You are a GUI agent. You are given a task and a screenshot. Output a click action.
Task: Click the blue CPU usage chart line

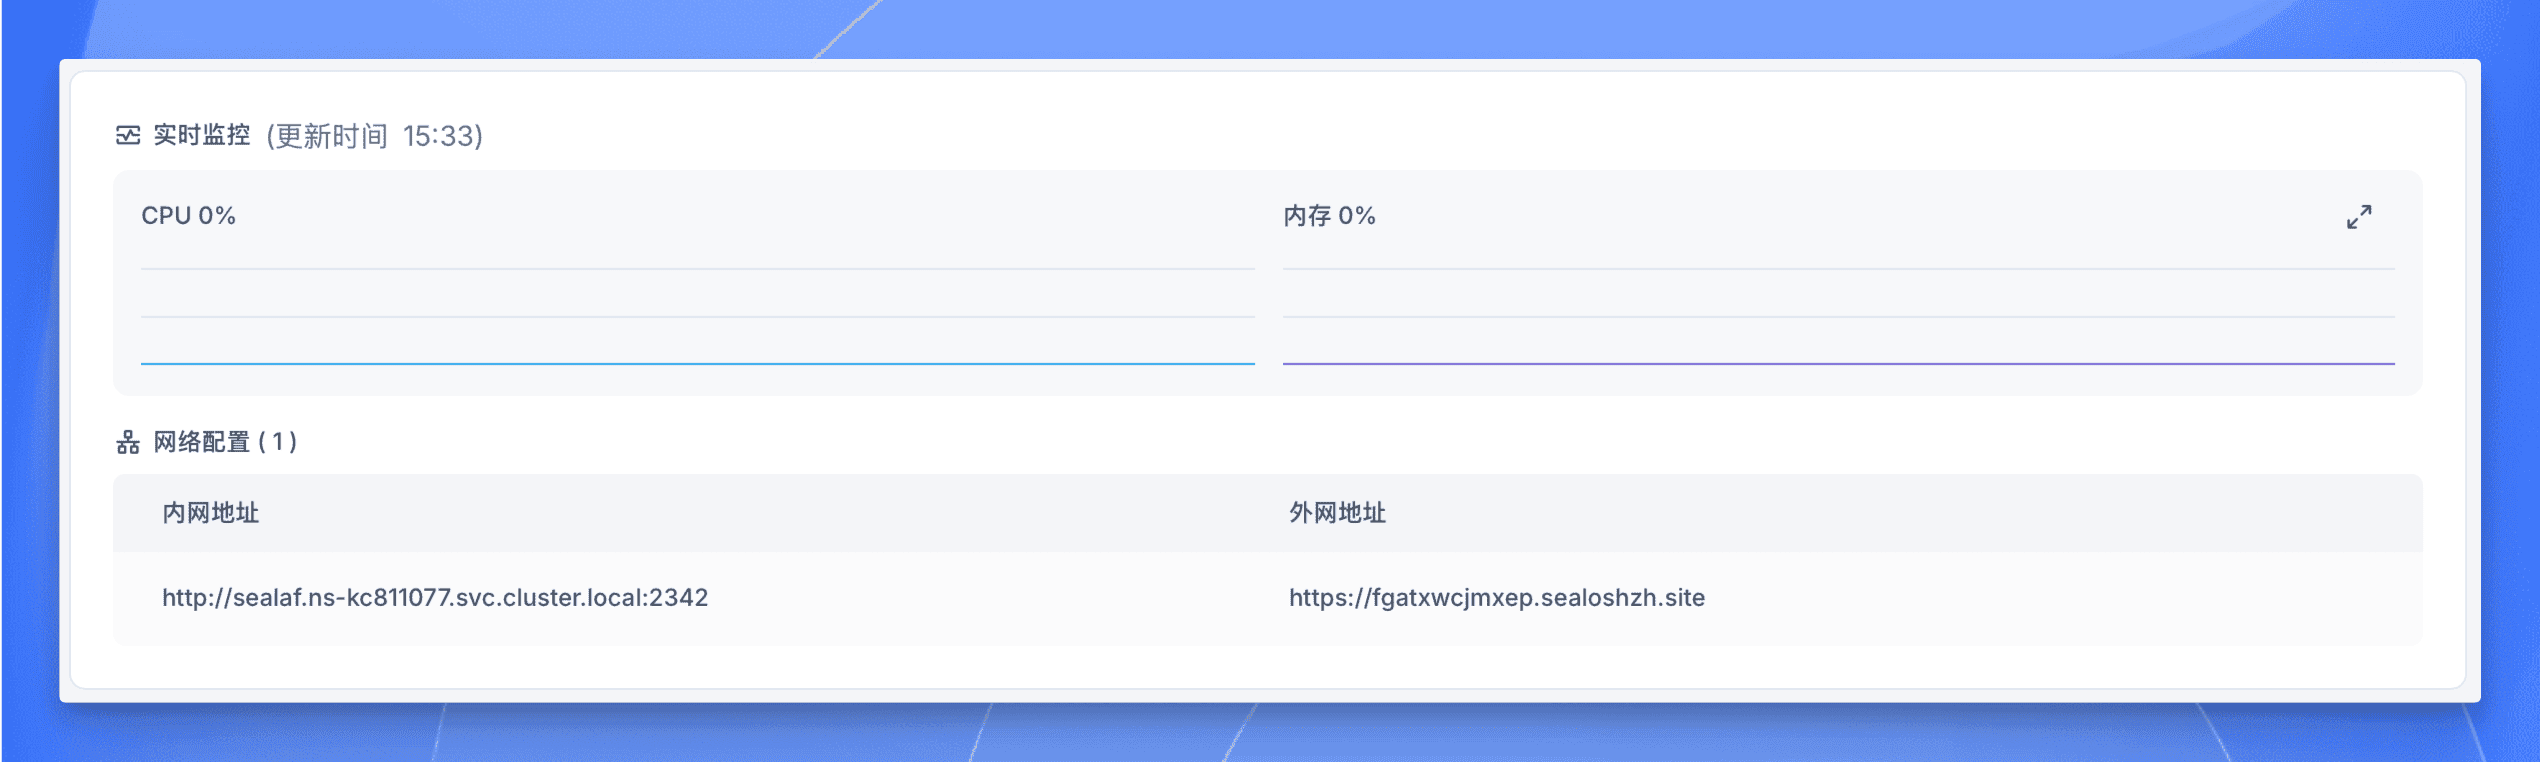point(698,364)
